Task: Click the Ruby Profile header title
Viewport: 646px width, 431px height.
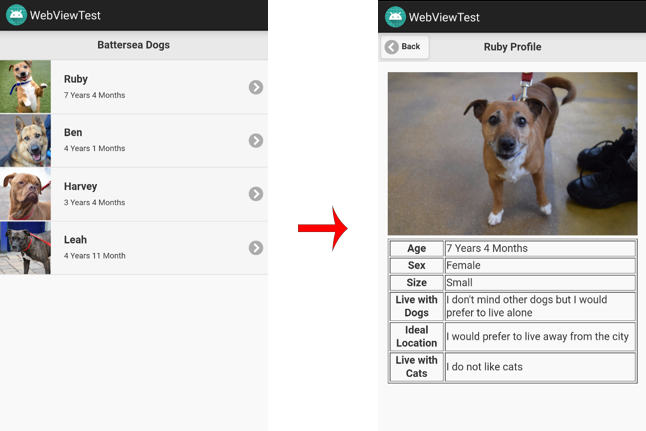Action: click(513, 47)
